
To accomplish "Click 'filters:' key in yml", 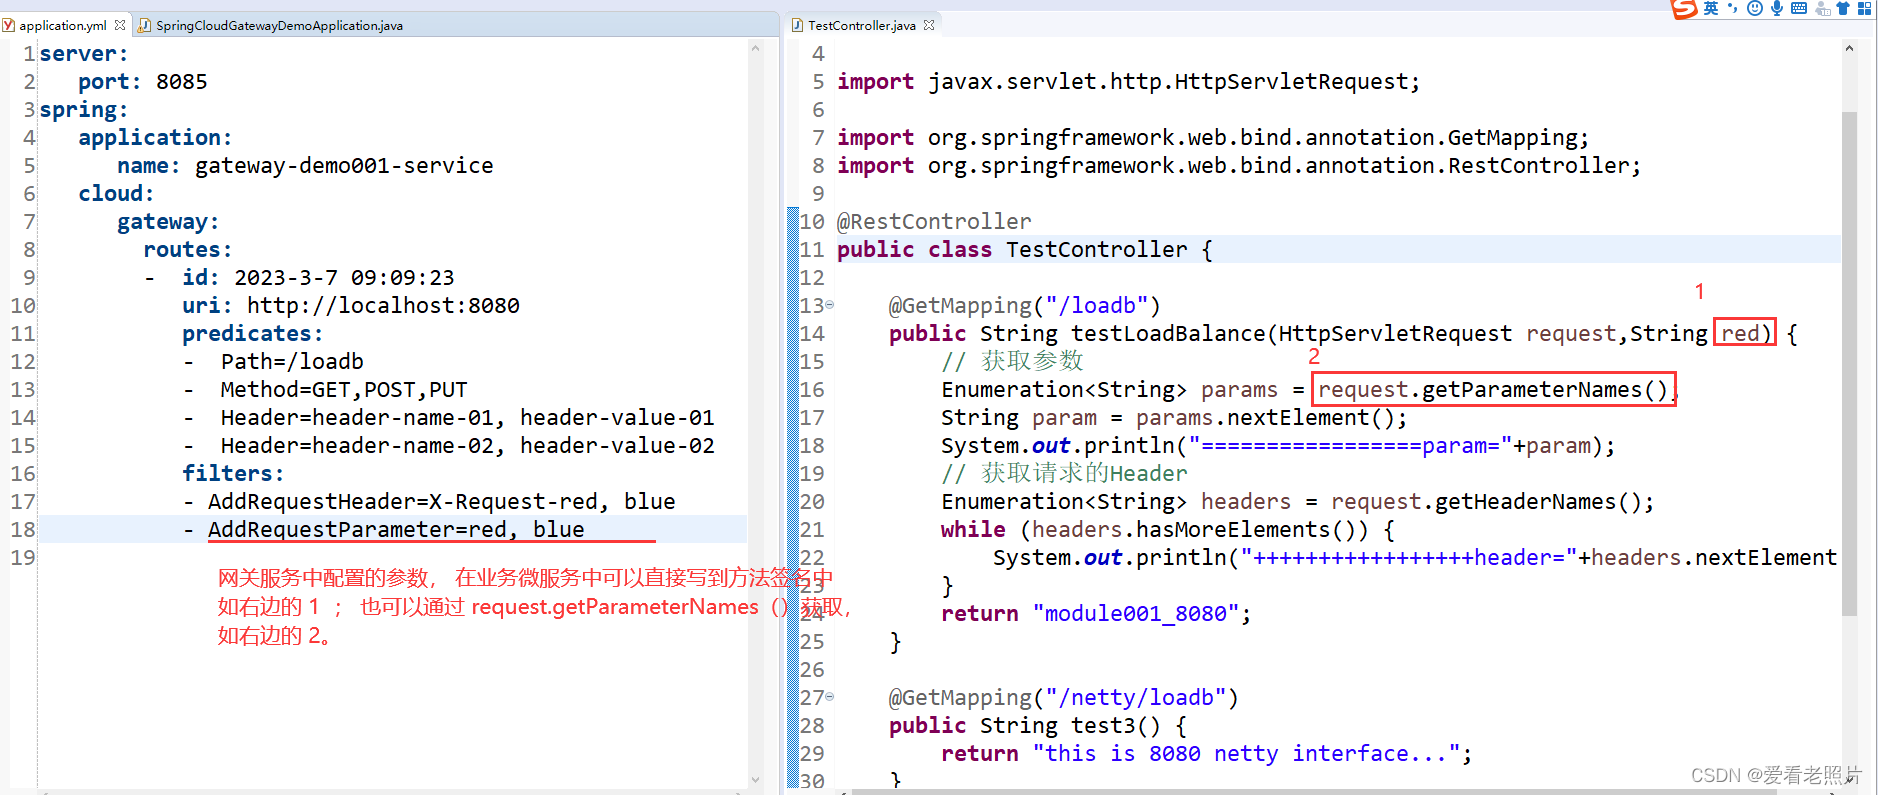I will [233, 474].
